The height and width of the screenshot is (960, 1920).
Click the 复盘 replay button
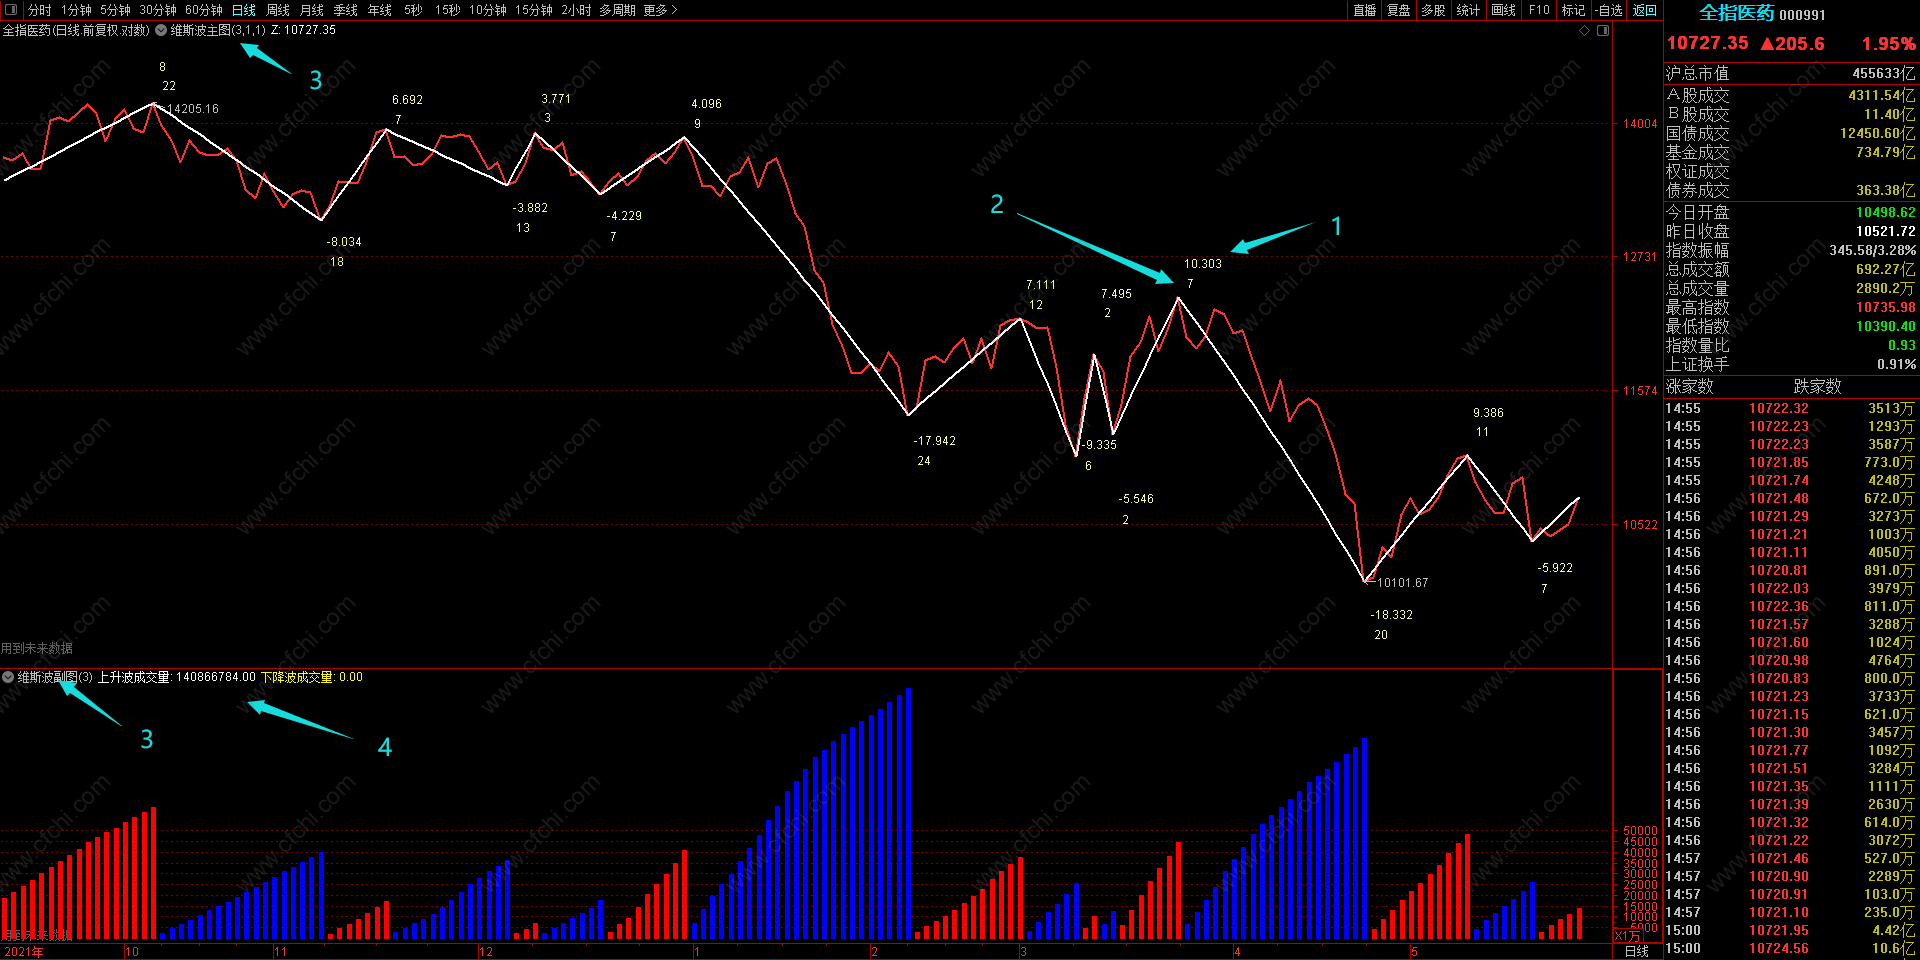click(x=1399, y=10)
